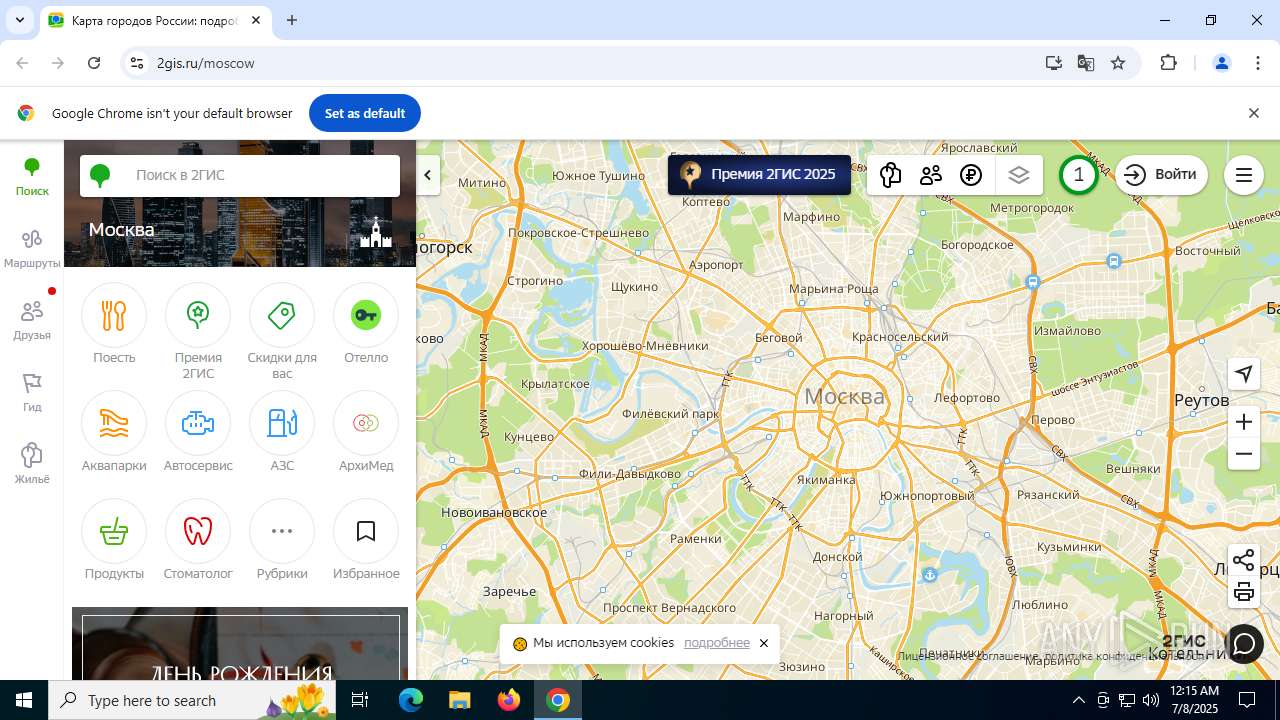Open the Друзья friends section
This screenshot has height=720, width=1280.
[32, 321]
